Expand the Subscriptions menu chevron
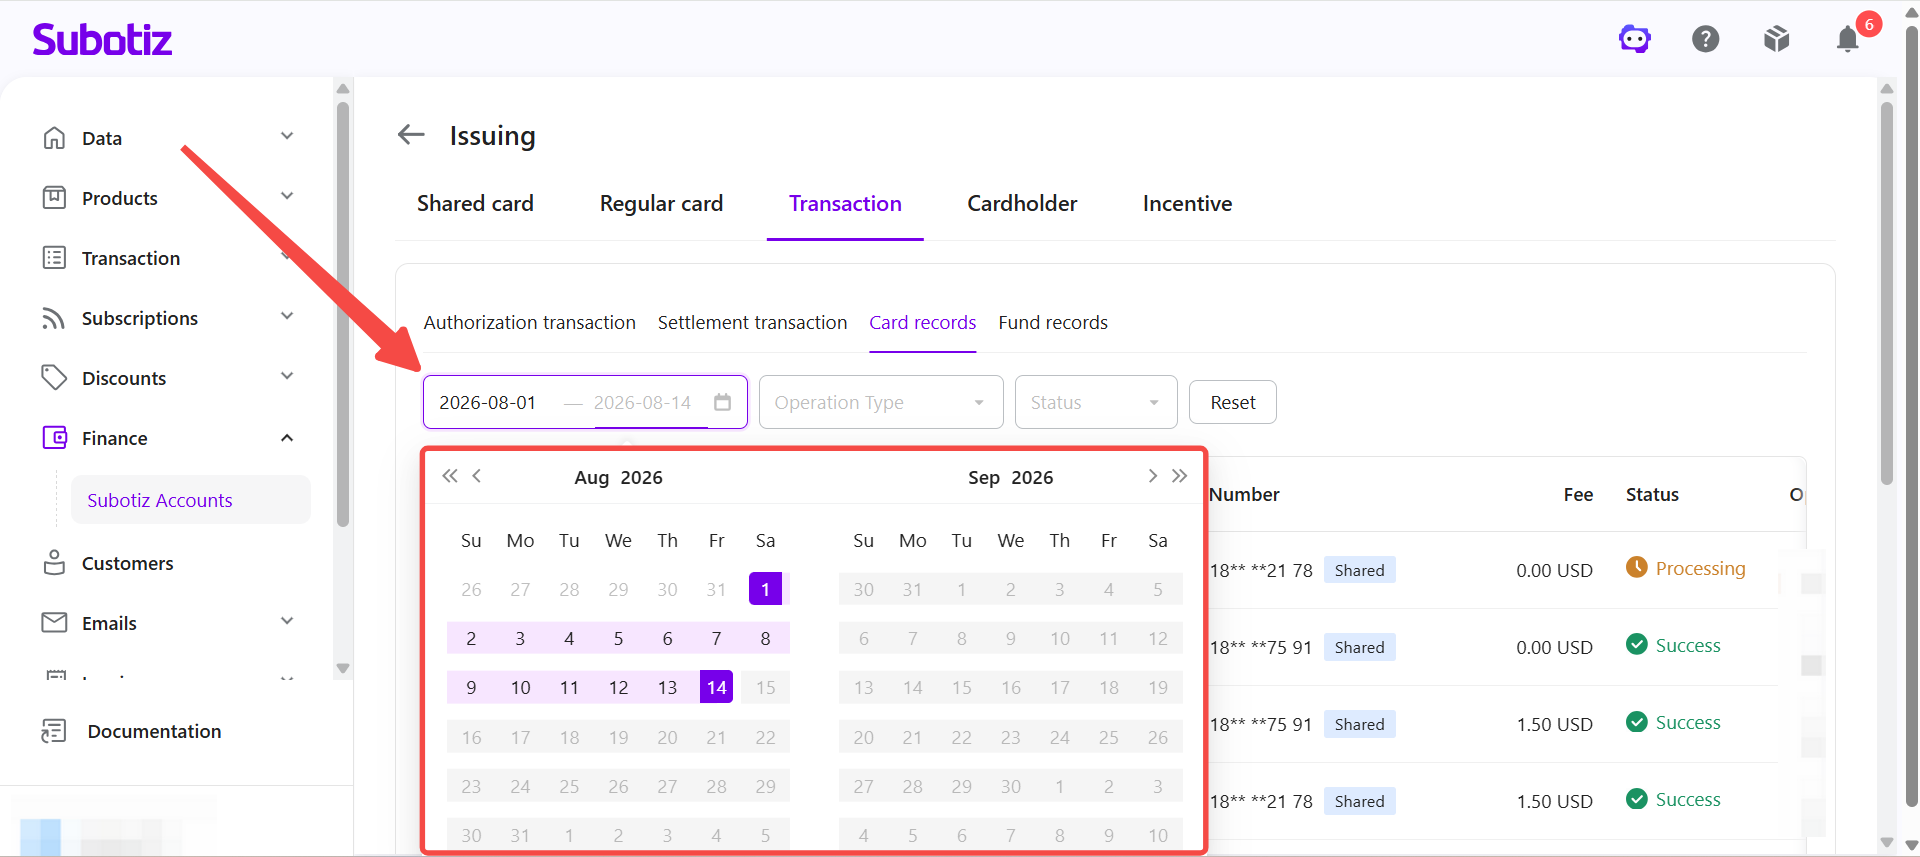Viewport: 1920px width, 857px height. (287, 316)
